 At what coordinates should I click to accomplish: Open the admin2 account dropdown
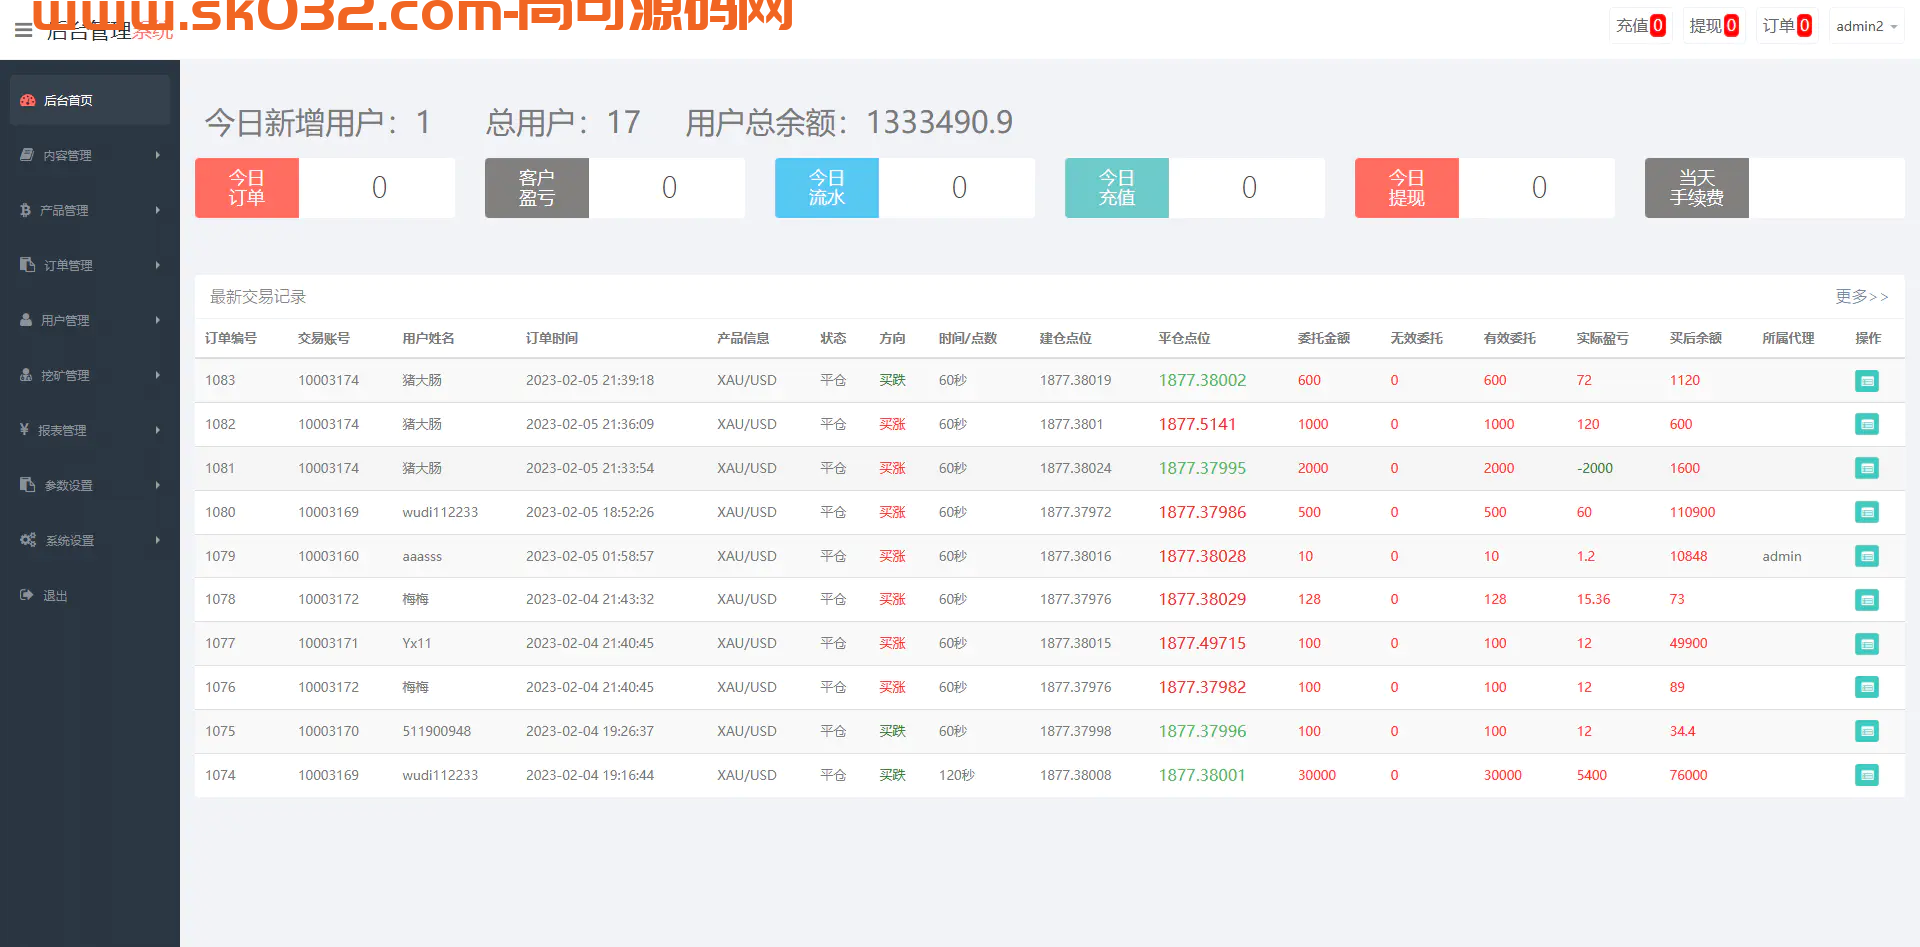tap(1866, 26)
